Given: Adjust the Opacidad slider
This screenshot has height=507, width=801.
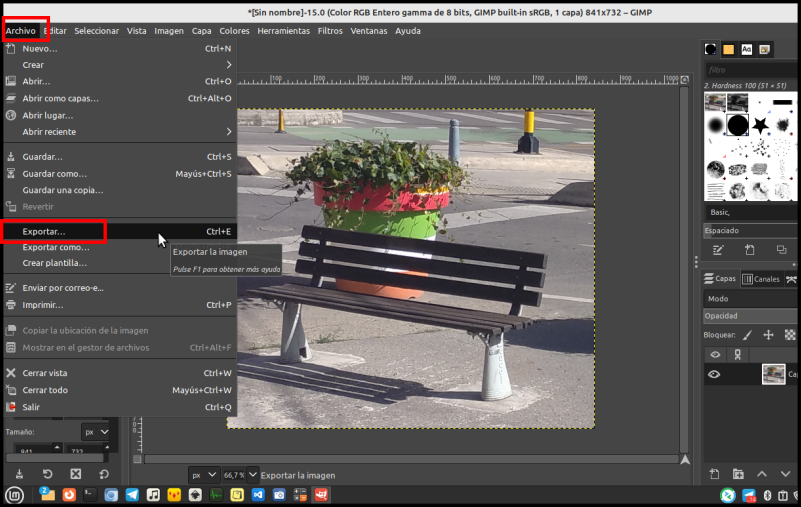Looking at the screenshot, I should click(751, 316).
